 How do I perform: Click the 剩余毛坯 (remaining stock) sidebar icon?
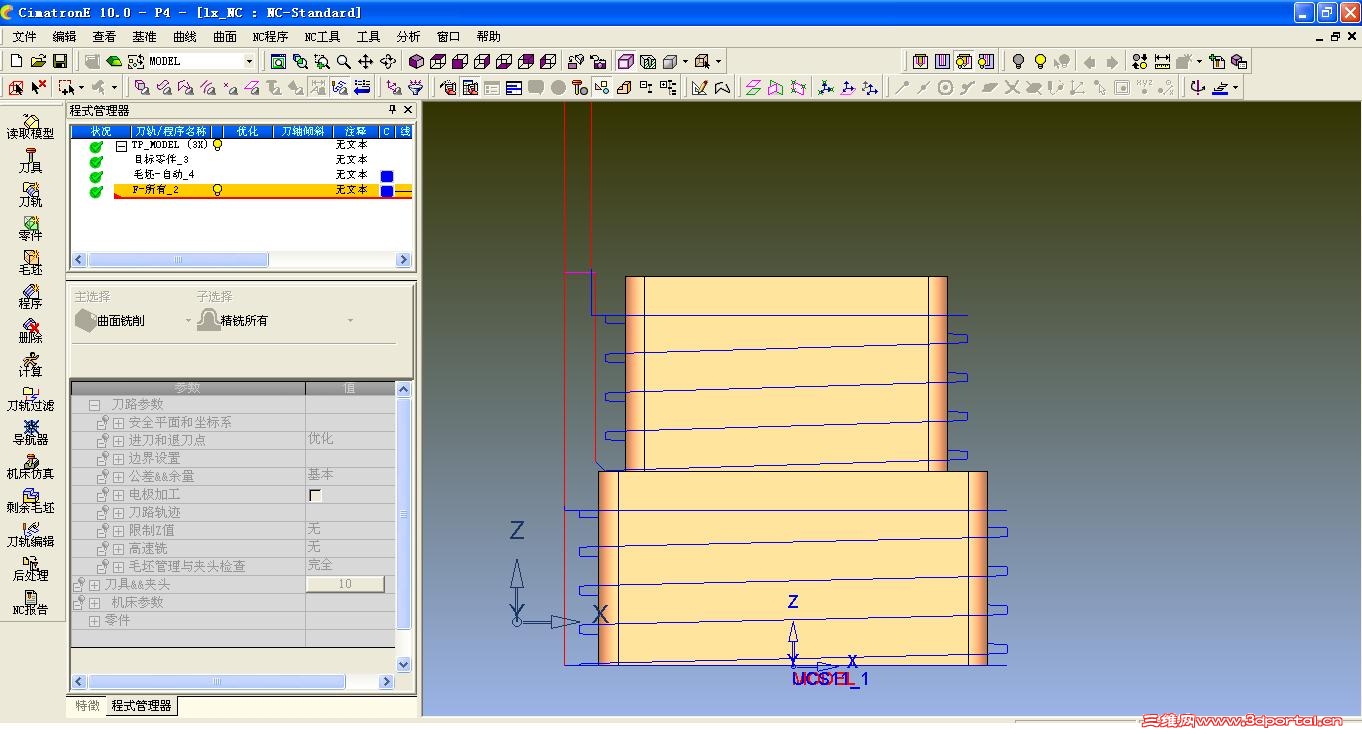click(30, 500)
